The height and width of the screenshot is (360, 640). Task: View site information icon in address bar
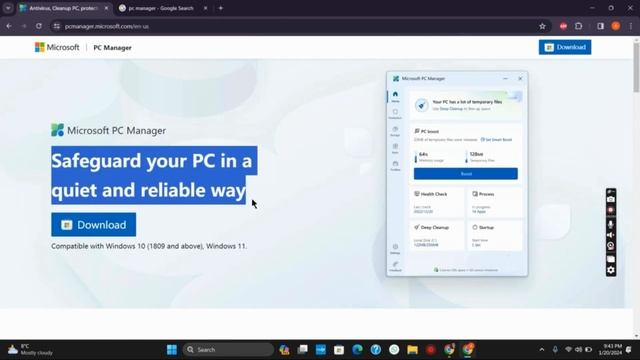[57, 26]
